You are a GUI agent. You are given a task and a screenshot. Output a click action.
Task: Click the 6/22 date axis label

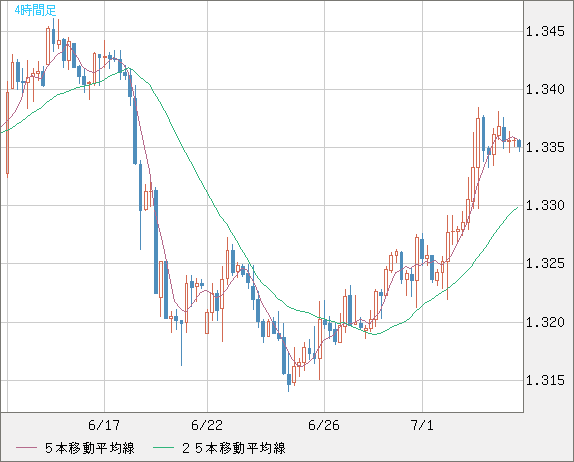pyautogui.click(x=207, y=425)
